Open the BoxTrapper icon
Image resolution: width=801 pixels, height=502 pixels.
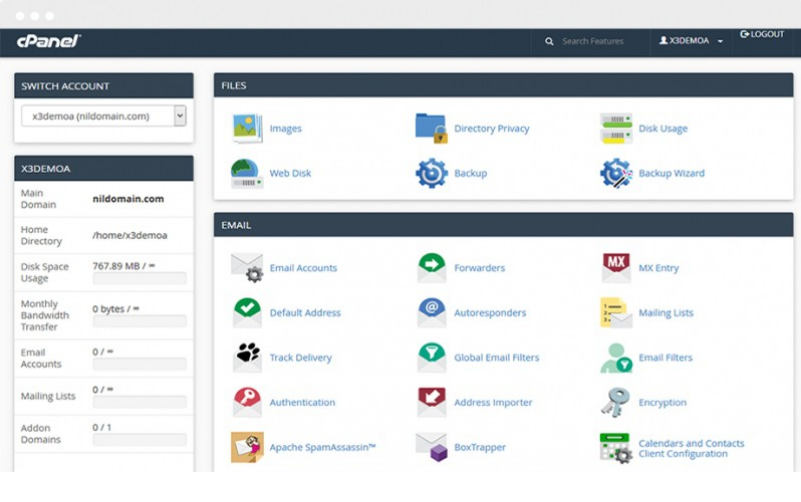pos(431,447)
